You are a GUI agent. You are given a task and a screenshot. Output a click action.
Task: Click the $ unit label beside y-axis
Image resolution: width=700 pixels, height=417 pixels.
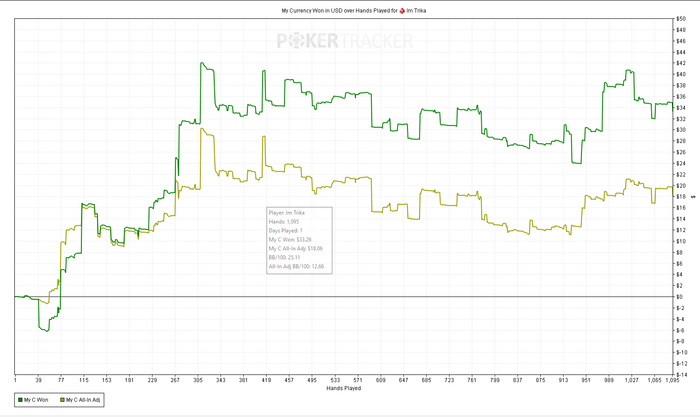click(693, 196)
